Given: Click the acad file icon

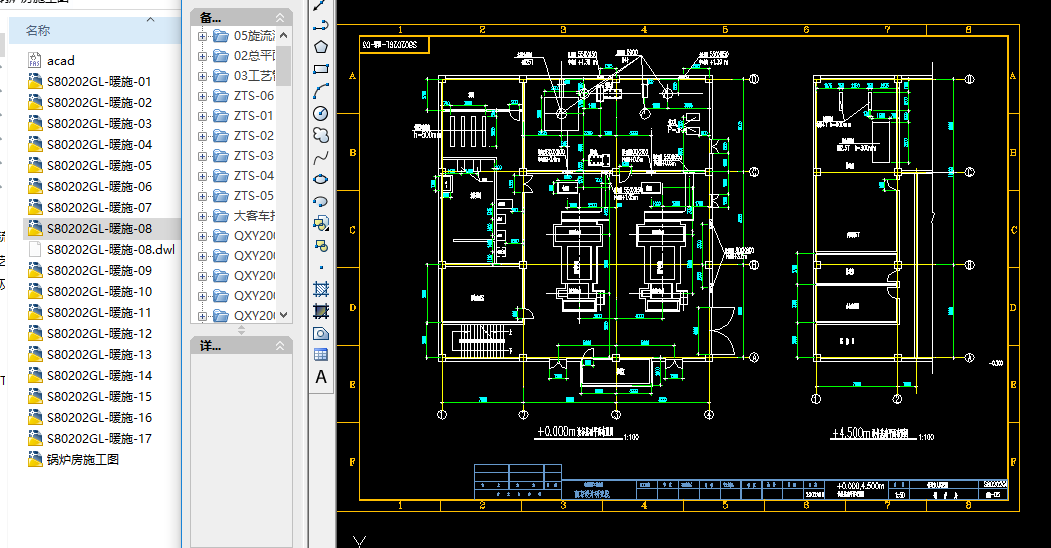Looking at the screenshot, I should tap(35, 60).
